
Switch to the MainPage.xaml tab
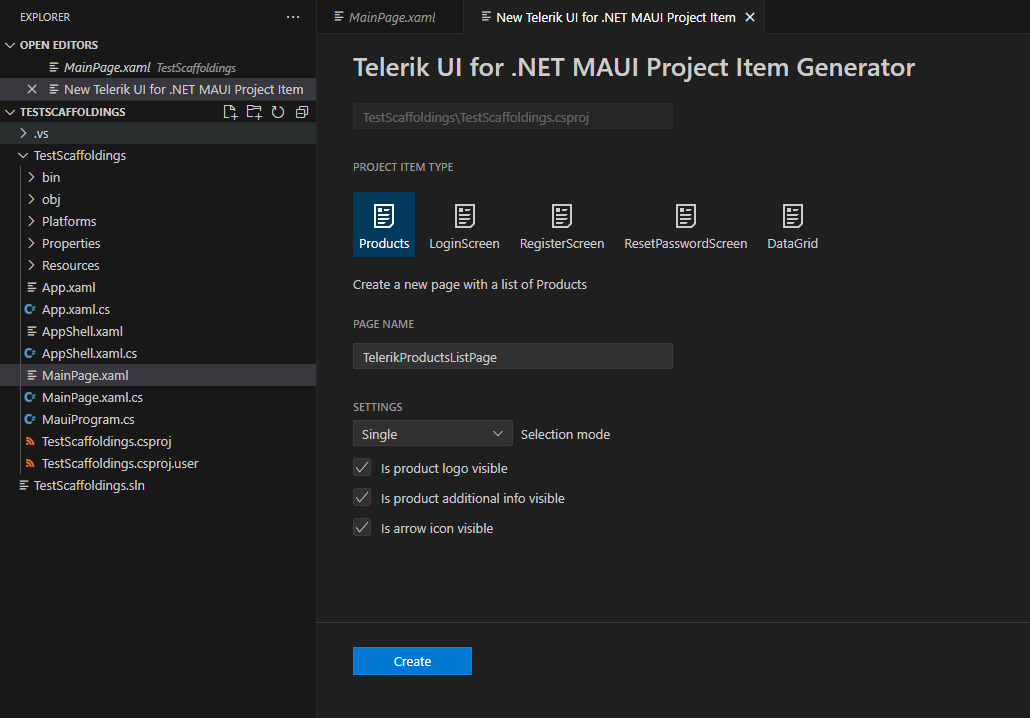pos(390,17)
